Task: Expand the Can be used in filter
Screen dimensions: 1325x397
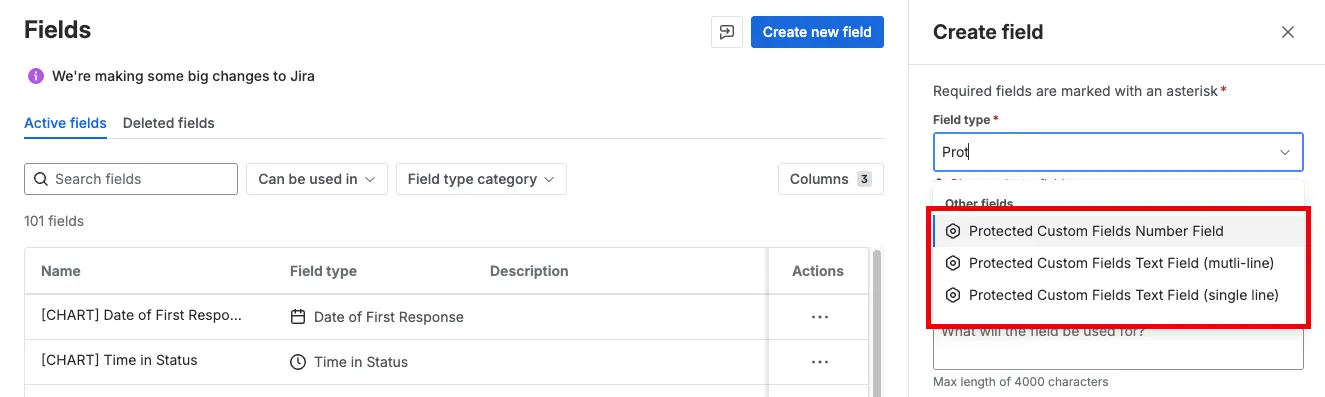Action: (316, 179)
